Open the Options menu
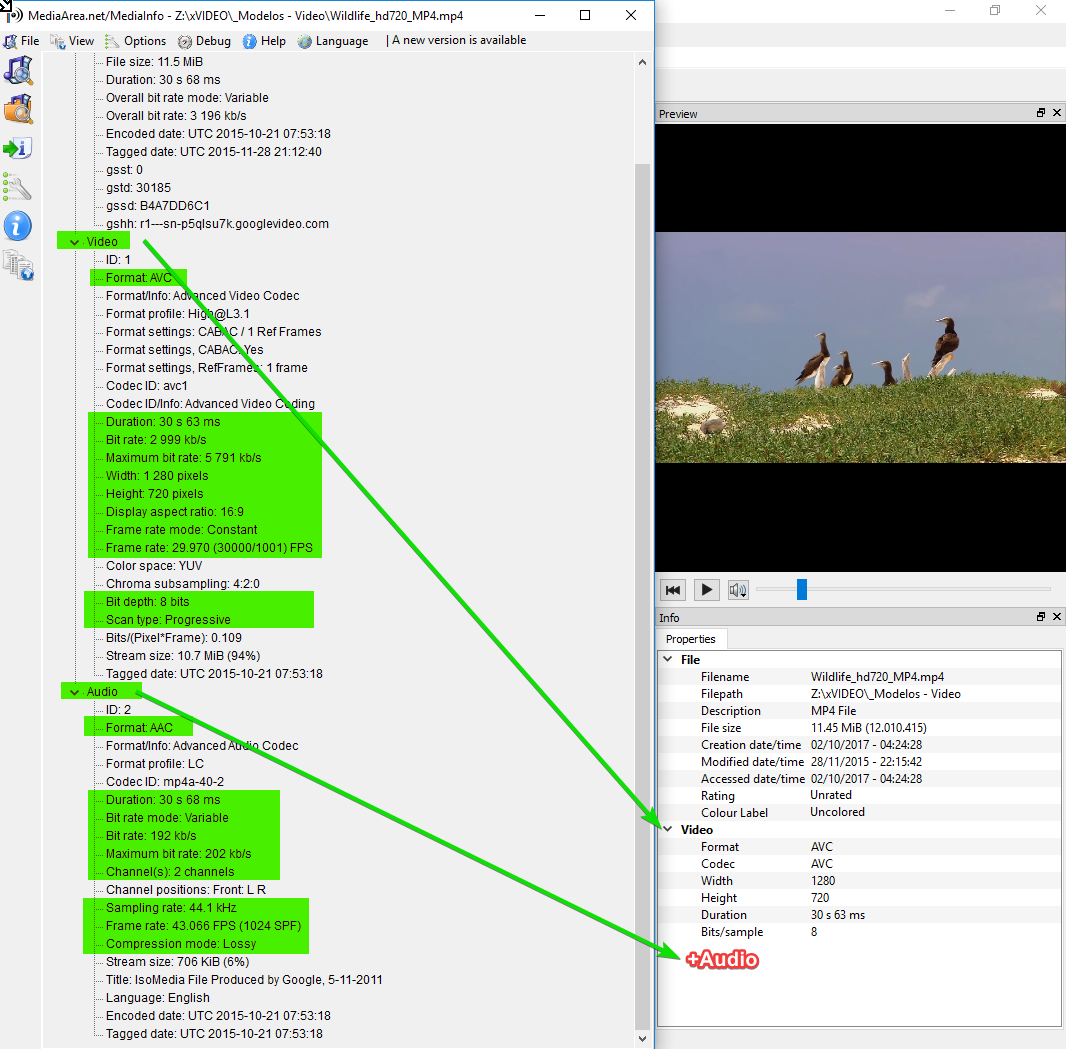 pyautogui.click(x=135, y=41)
